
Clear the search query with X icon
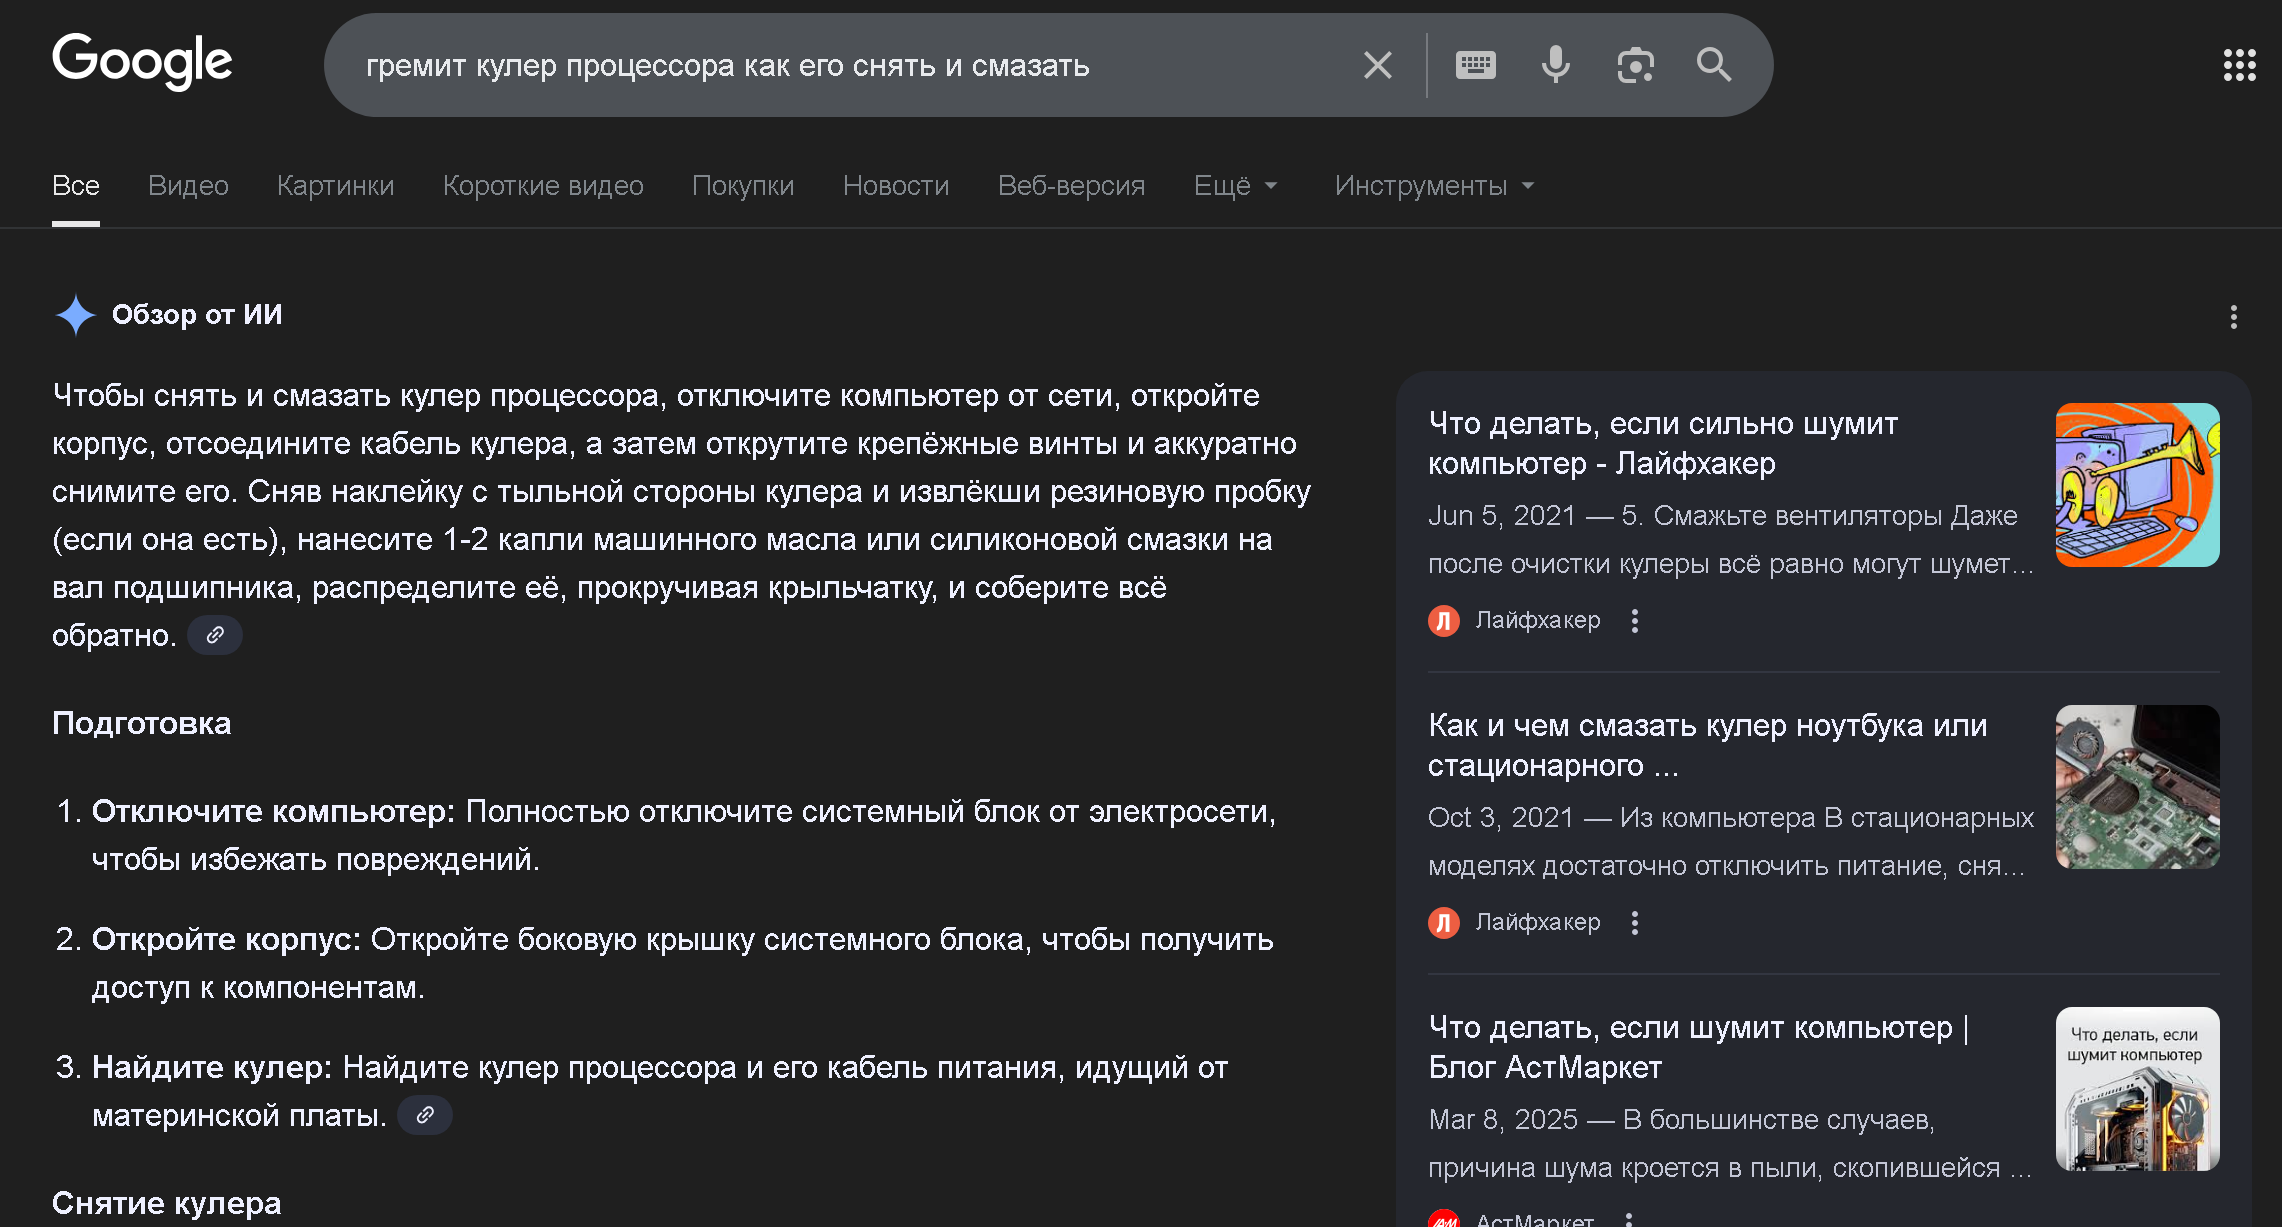(1377, 66)
